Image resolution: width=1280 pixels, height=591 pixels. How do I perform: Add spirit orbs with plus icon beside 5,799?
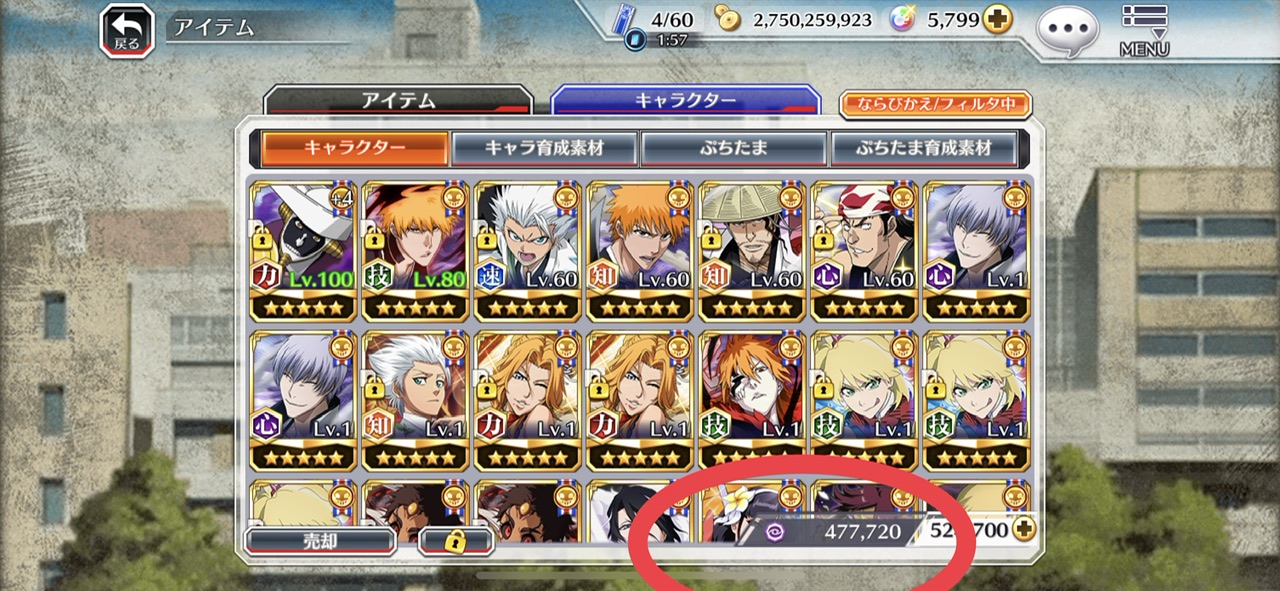pyautogui.click(x=997, y=20)
